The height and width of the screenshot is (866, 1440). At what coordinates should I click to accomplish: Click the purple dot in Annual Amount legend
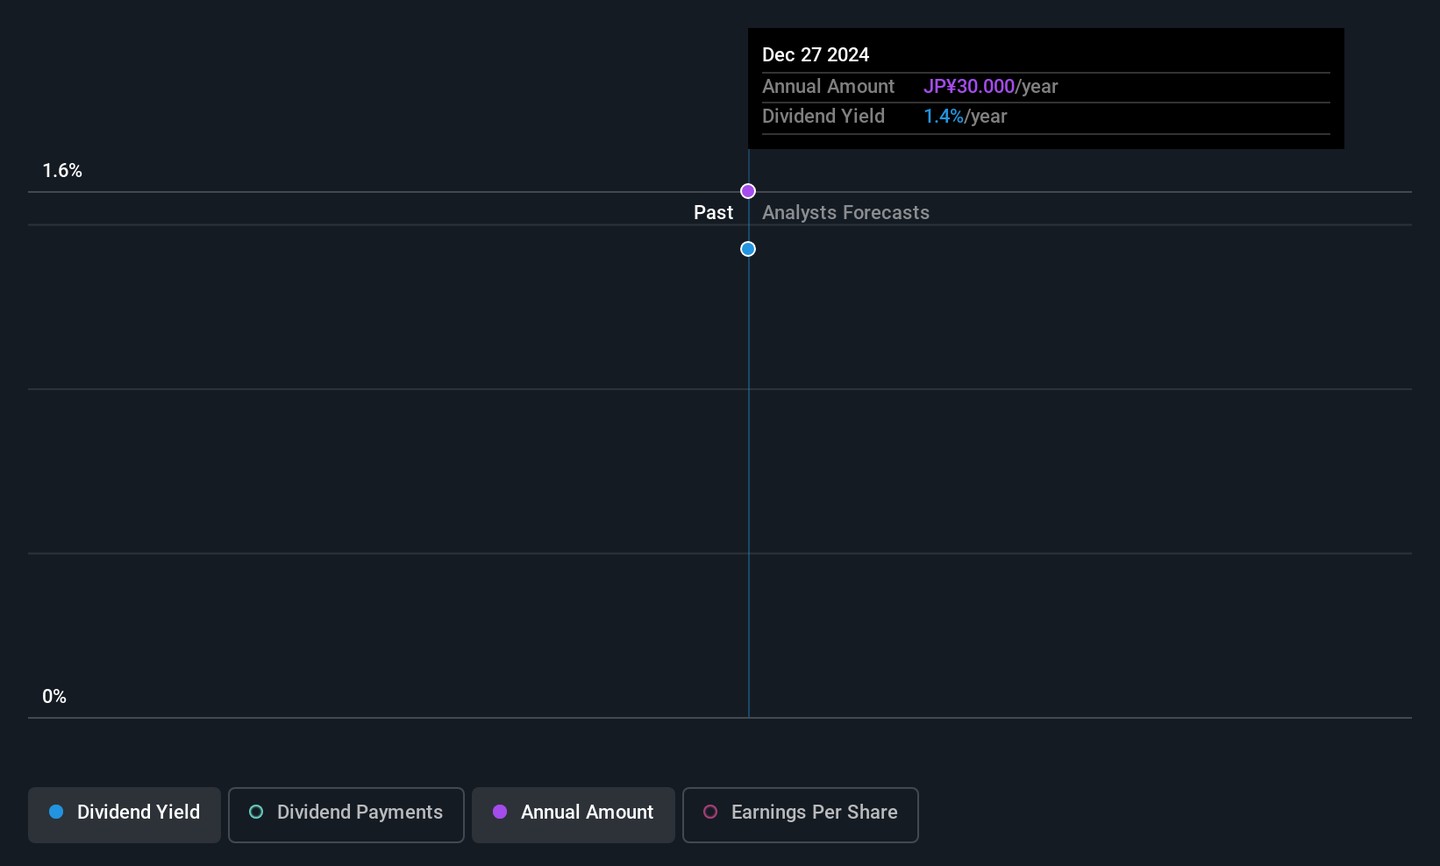[x=500, y=812]
